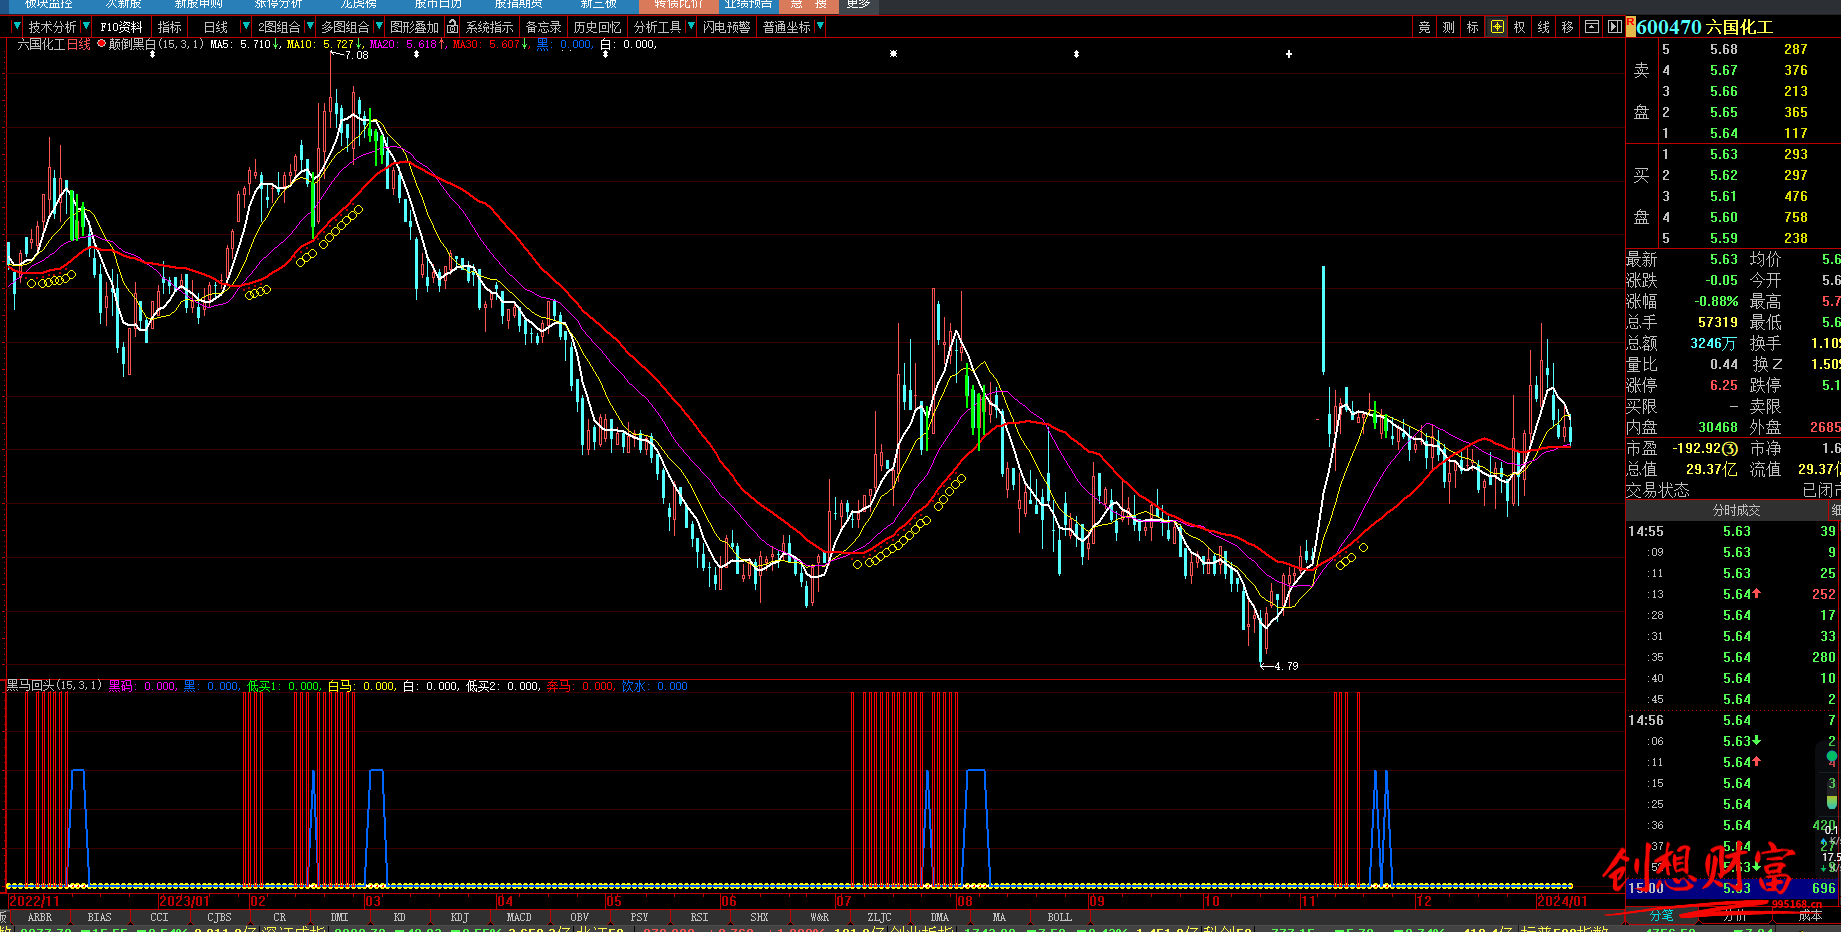Viewport: 1841px width, 932px height.
Task: Open 闪电预警 alerts
Action: 726,27
